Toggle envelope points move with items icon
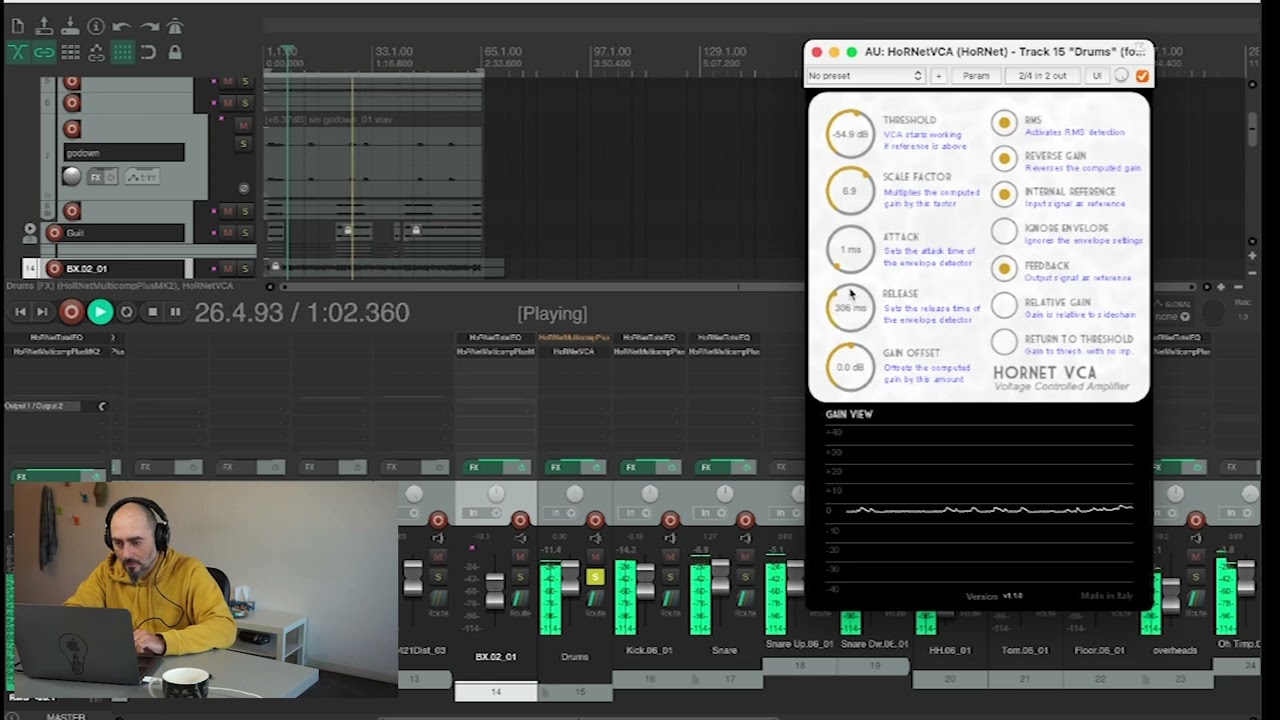Screen dimensions: 1280x720 click(x=96, y=52)
